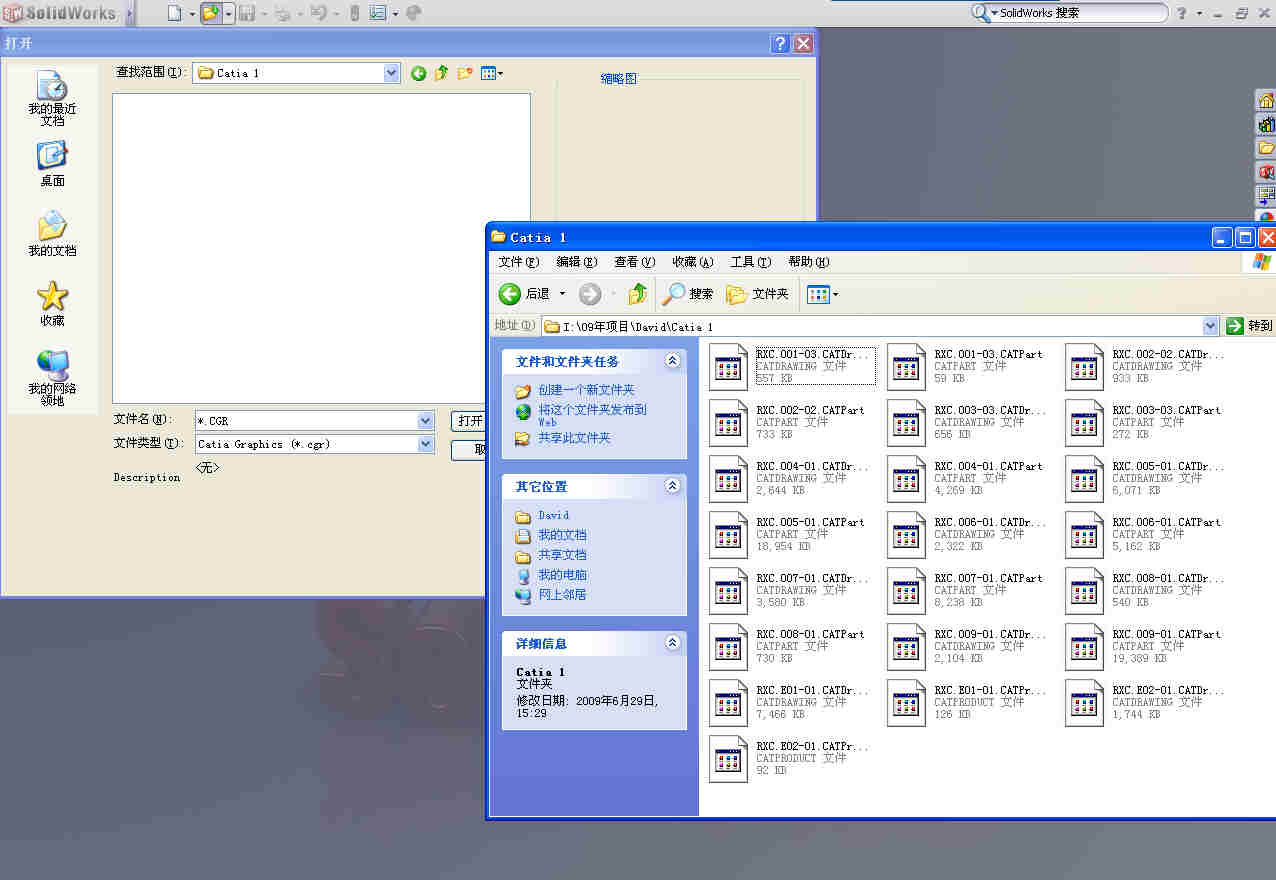Click the SolidWorks help question mark icon
The image size is (1276, 880).
pyautogui.click(x=1182, y=13)
